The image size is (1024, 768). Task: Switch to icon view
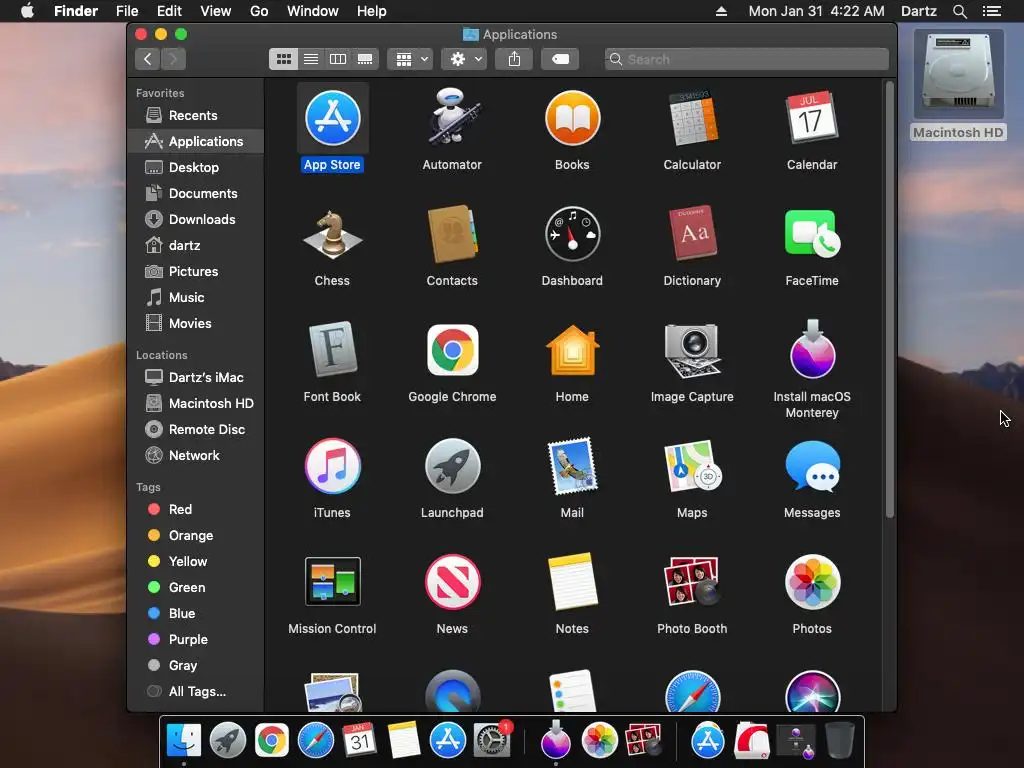pos(283,59)
